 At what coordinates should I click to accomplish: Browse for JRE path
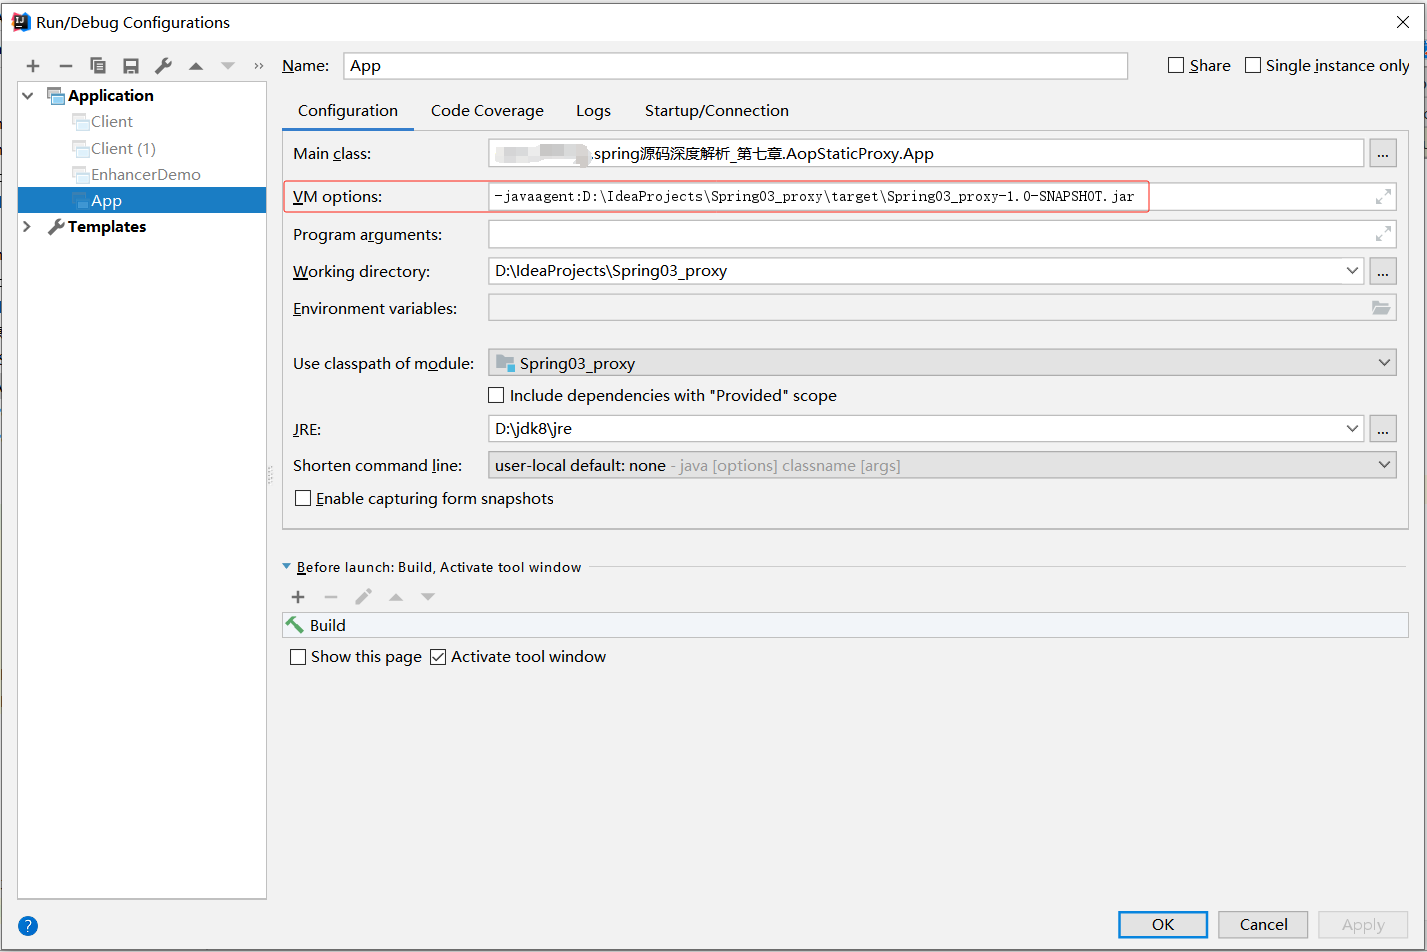tap(1383, 429)
